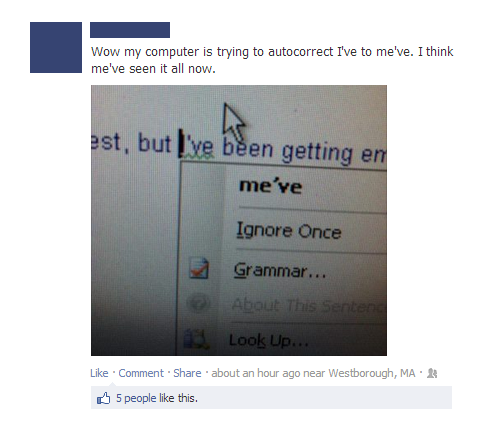Click the friends audience icon after the location

point(432,373)
